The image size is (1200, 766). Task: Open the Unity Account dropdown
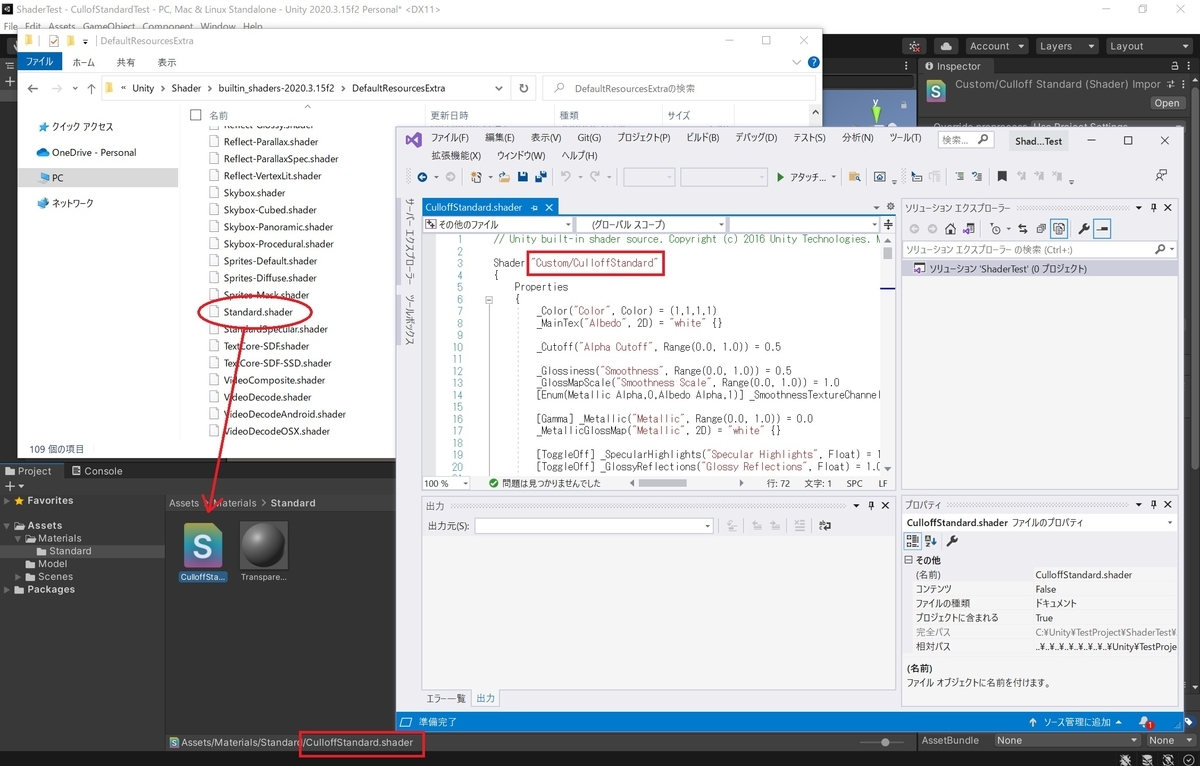[x=996, y=46]
